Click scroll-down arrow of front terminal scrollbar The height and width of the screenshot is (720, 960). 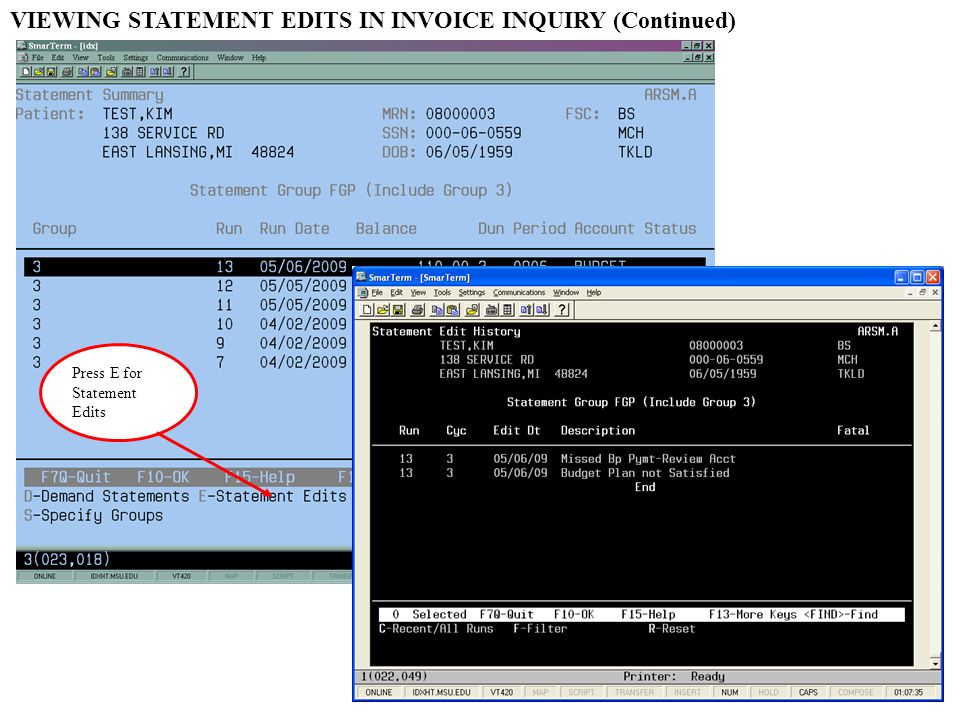(x=935, y=663)
